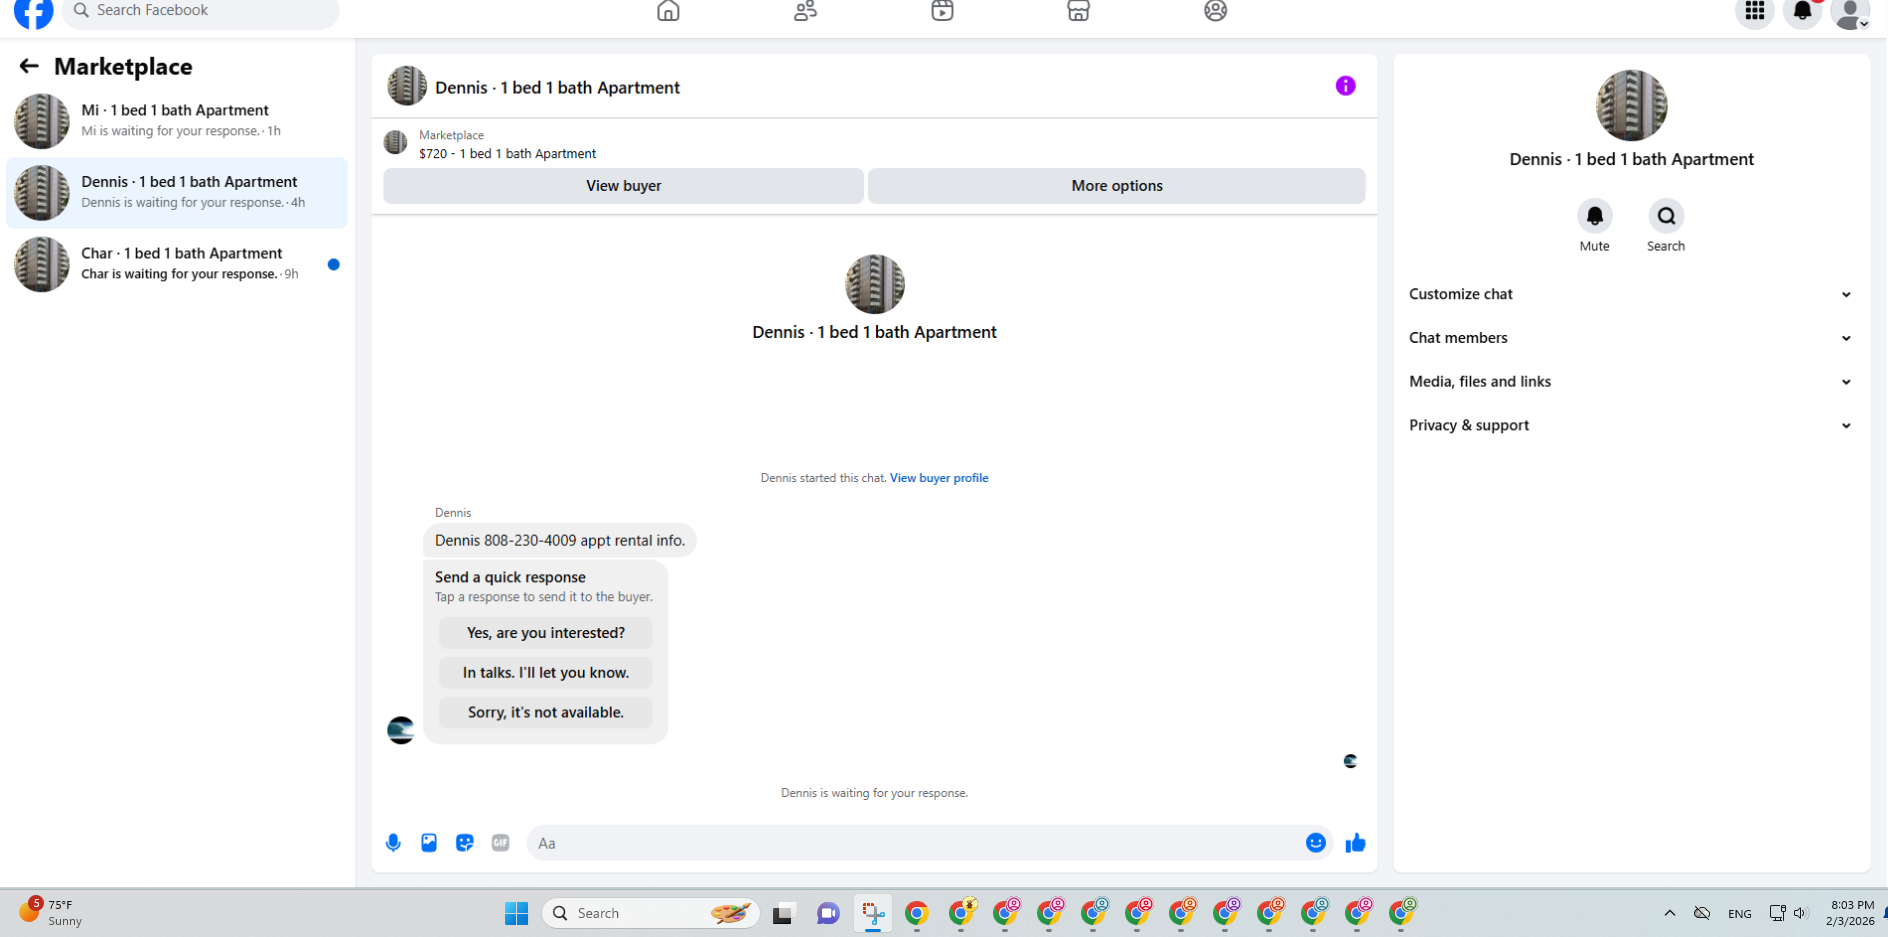Image resolution: width=1888 pixels, height=937 pixels.
Task: Click the voice clip microphone icon
Action: [x=393, y=843]
